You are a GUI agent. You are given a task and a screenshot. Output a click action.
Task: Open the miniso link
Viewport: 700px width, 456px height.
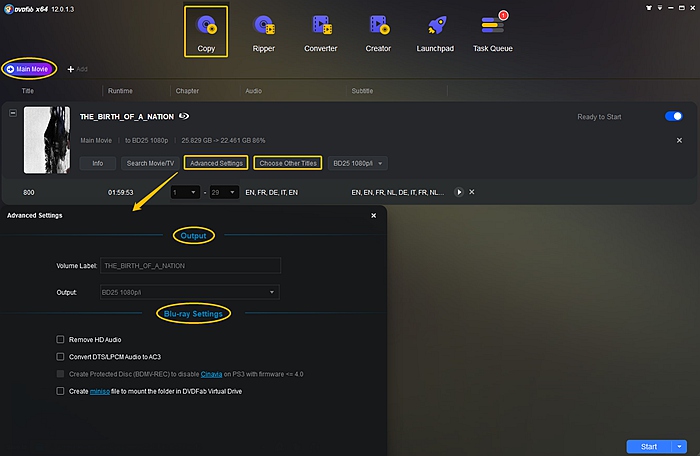[x=100, y=391]
